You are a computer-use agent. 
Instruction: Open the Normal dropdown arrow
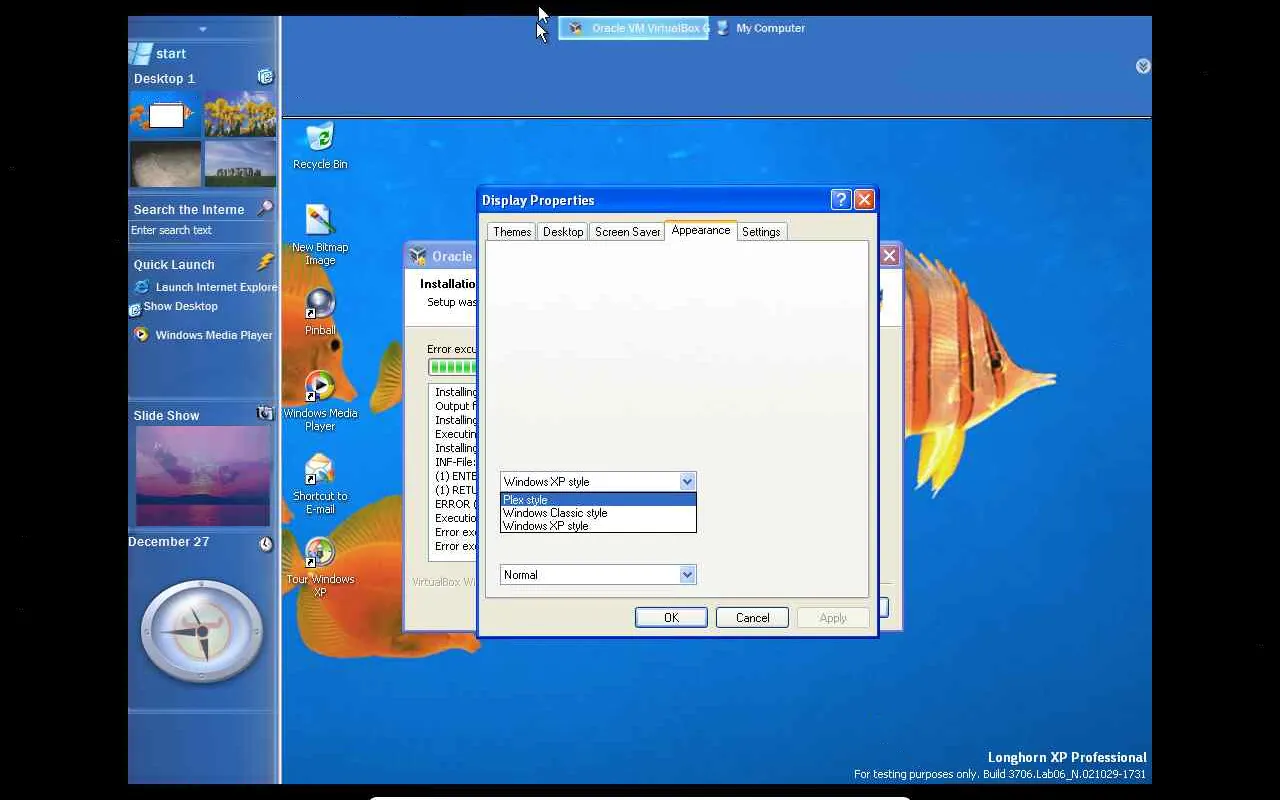(x=687, y=575)
